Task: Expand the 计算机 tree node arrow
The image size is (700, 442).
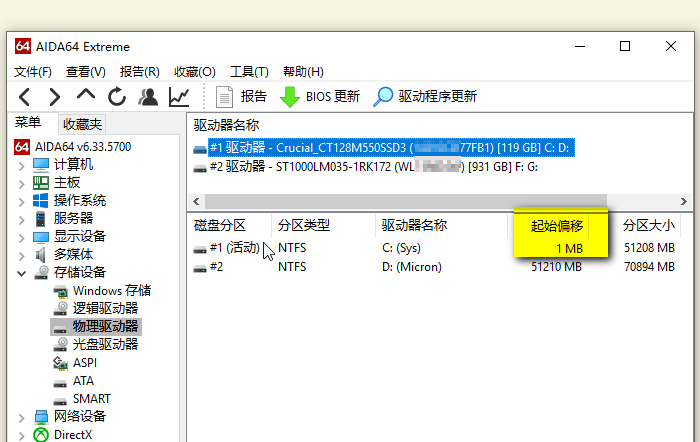Action: (21, 167)
